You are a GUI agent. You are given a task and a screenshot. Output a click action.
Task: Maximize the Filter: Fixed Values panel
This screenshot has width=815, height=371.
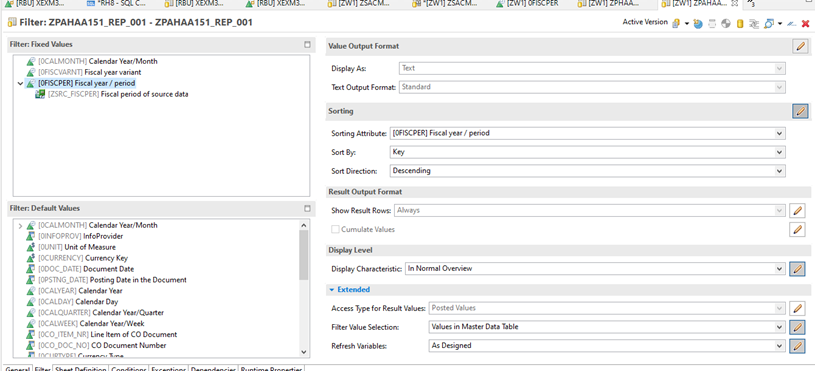click(307, 45)
